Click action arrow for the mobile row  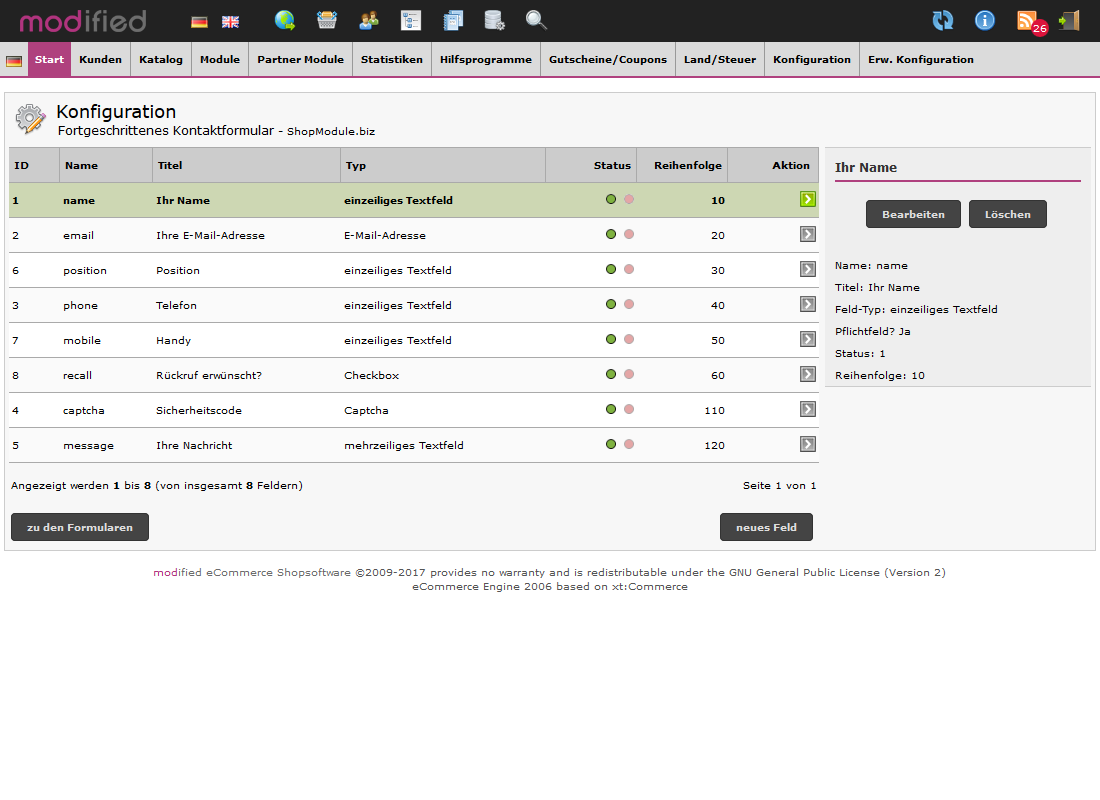(808, 339)
